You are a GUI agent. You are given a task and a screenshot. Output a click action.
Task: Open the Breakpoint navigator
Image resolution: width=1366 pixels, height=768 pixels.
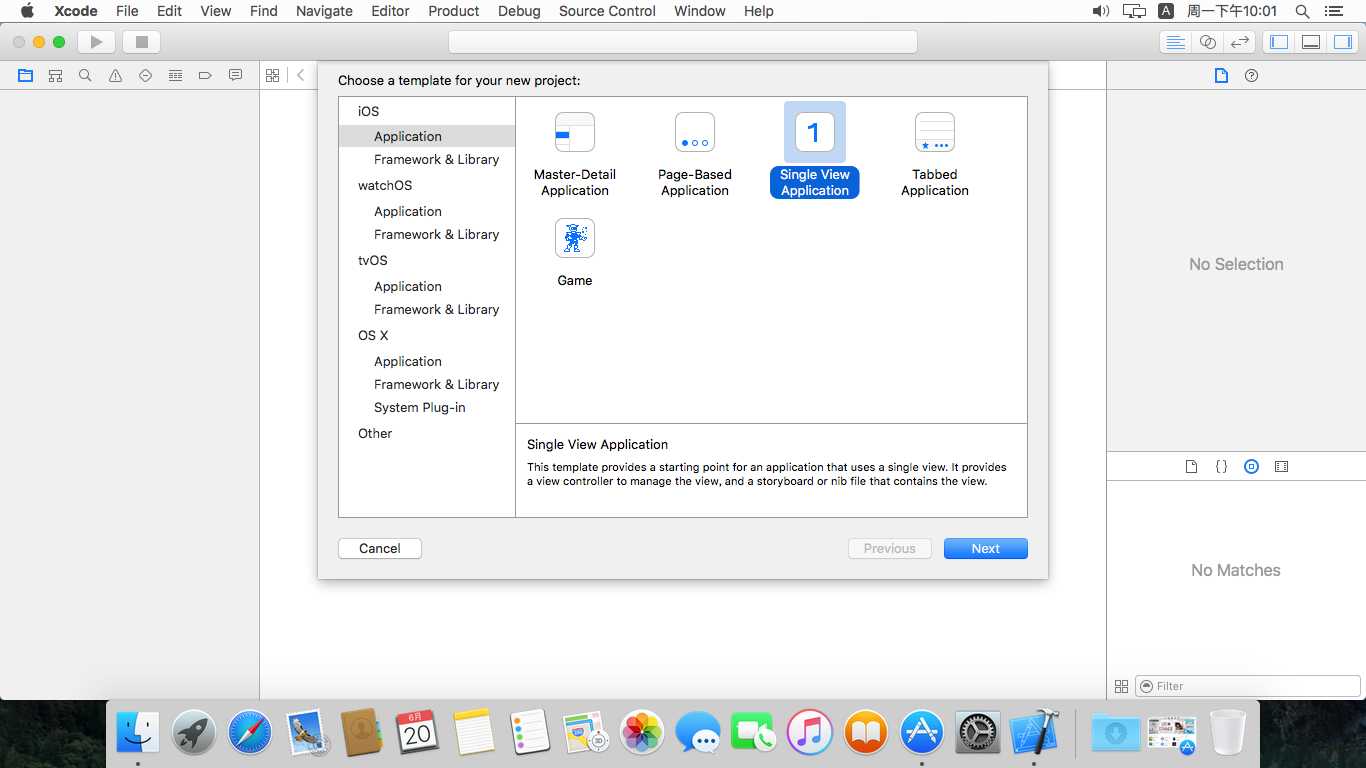(x=205, y=75)
